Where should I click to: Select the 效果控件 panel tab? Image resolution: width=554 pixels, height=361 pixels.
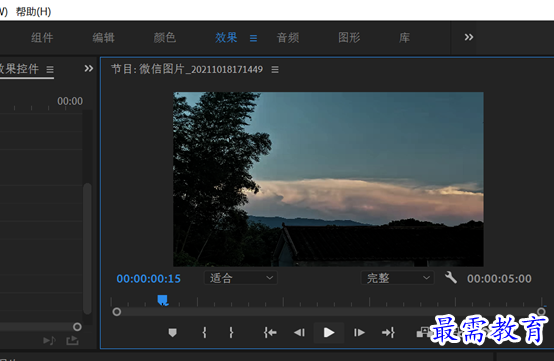coord(19,69)
